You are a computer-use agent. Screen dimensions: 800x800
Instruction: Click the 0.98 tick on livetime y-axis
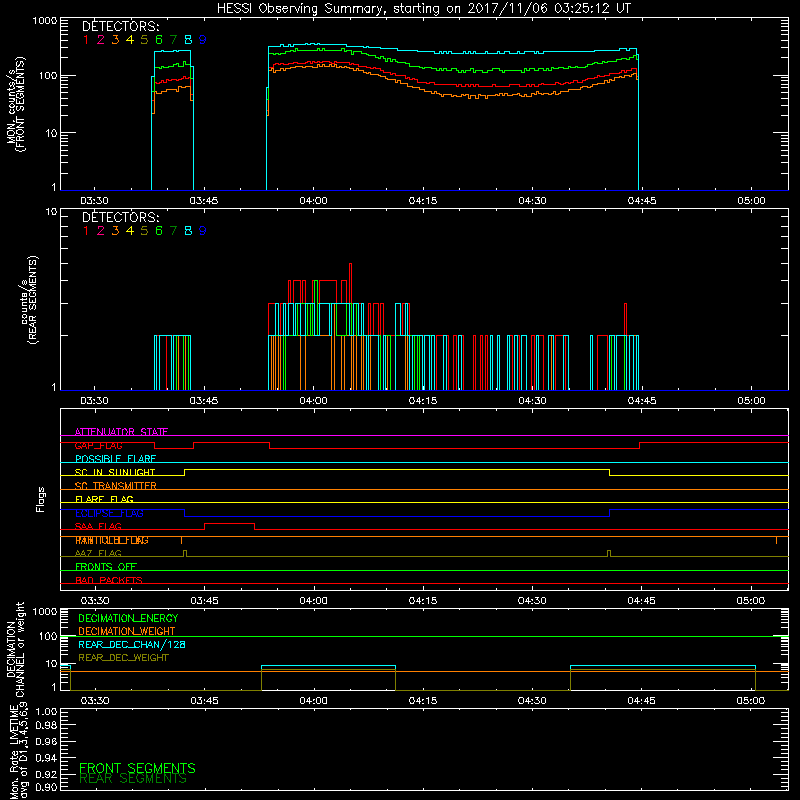click(x=46, y=726)
